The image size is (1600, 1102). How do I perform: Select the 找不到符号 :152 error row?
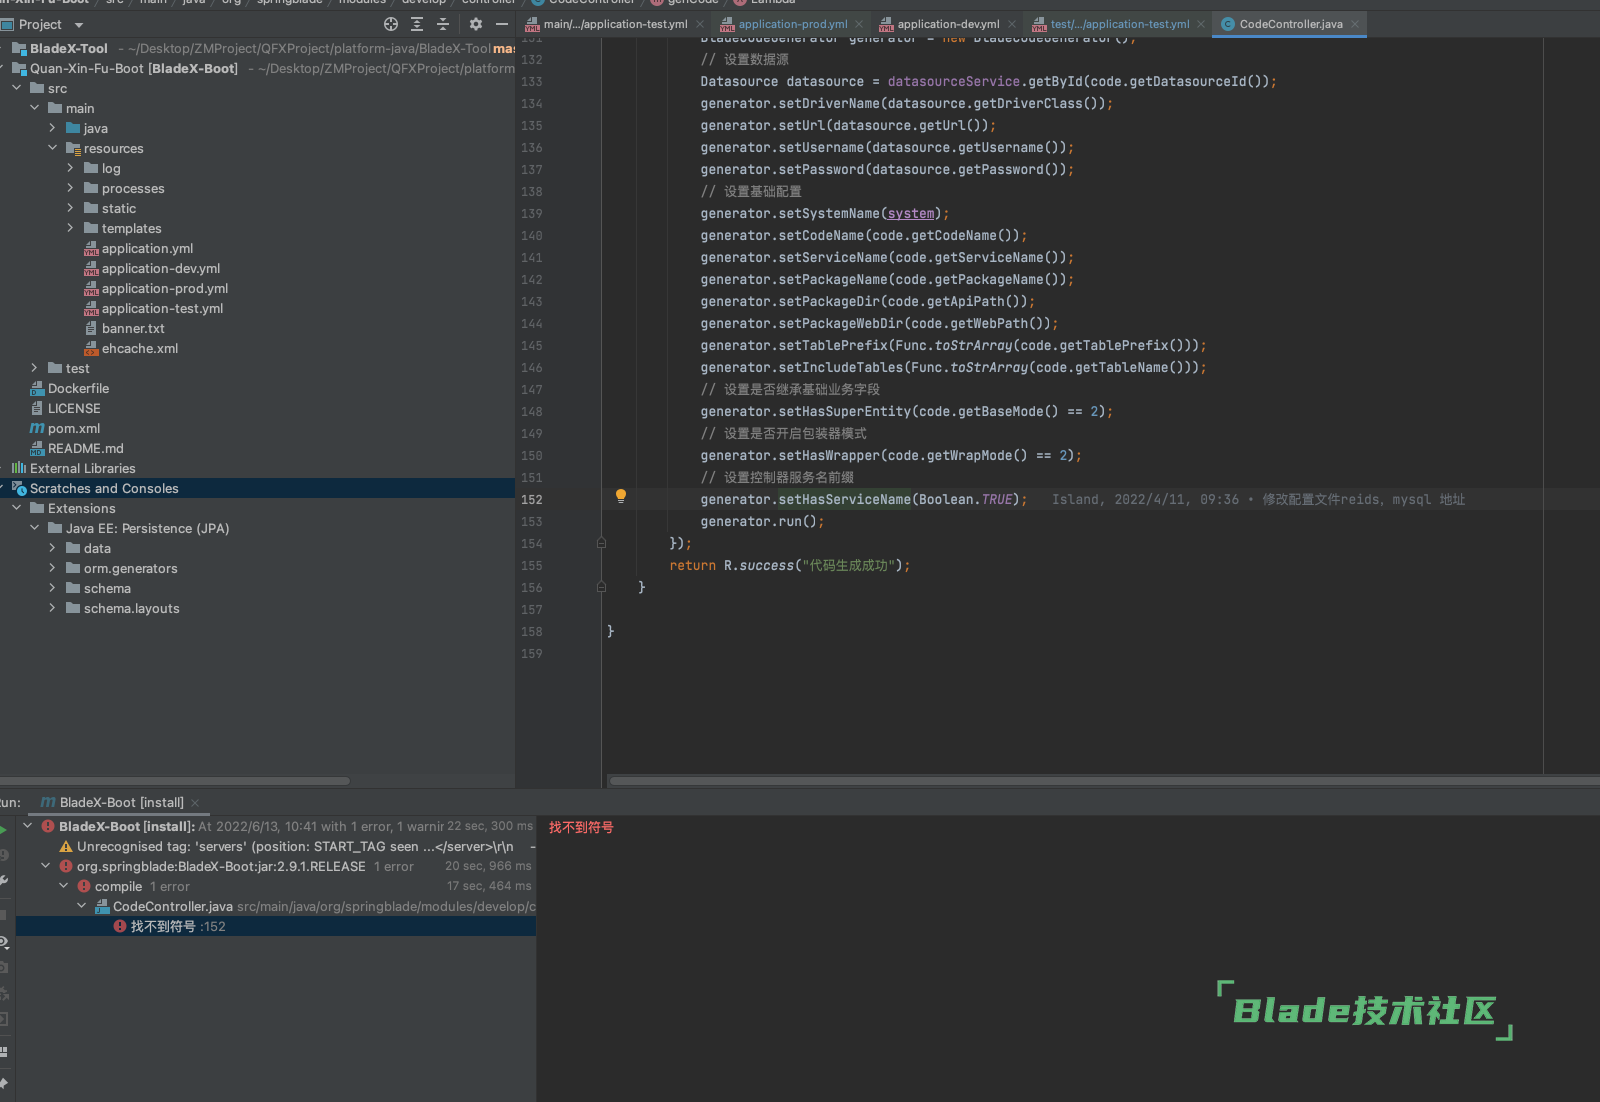(276, 926)
